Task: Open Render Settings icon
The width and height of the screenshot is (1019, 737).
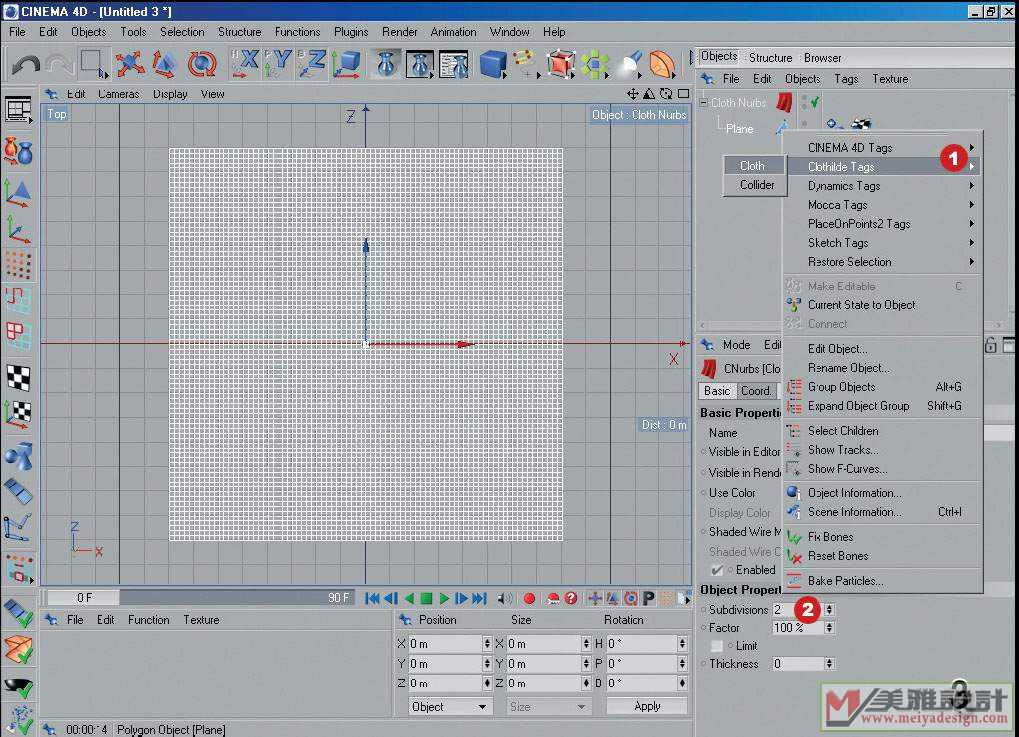Action: (454, 64)
